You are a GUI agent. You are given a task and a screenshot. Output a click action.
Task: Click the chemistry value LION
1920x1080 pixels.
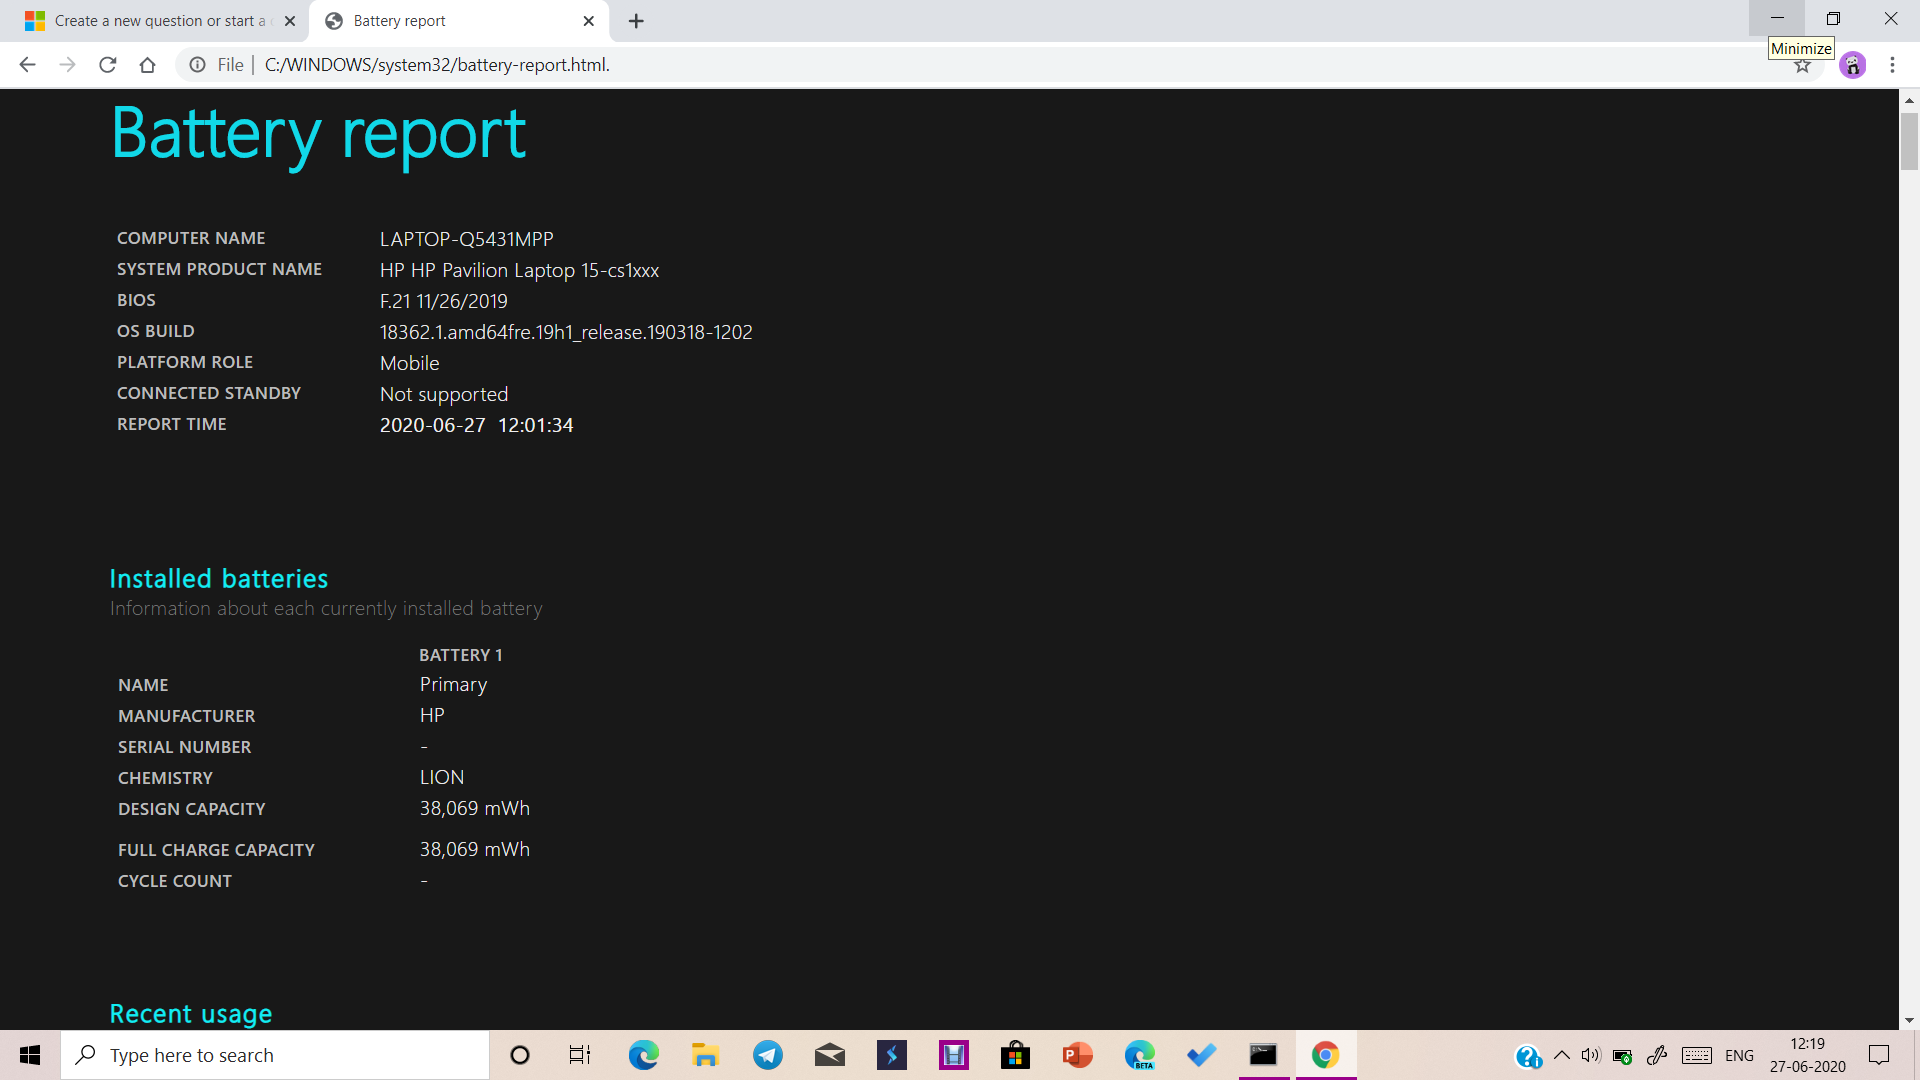[441, 777]
